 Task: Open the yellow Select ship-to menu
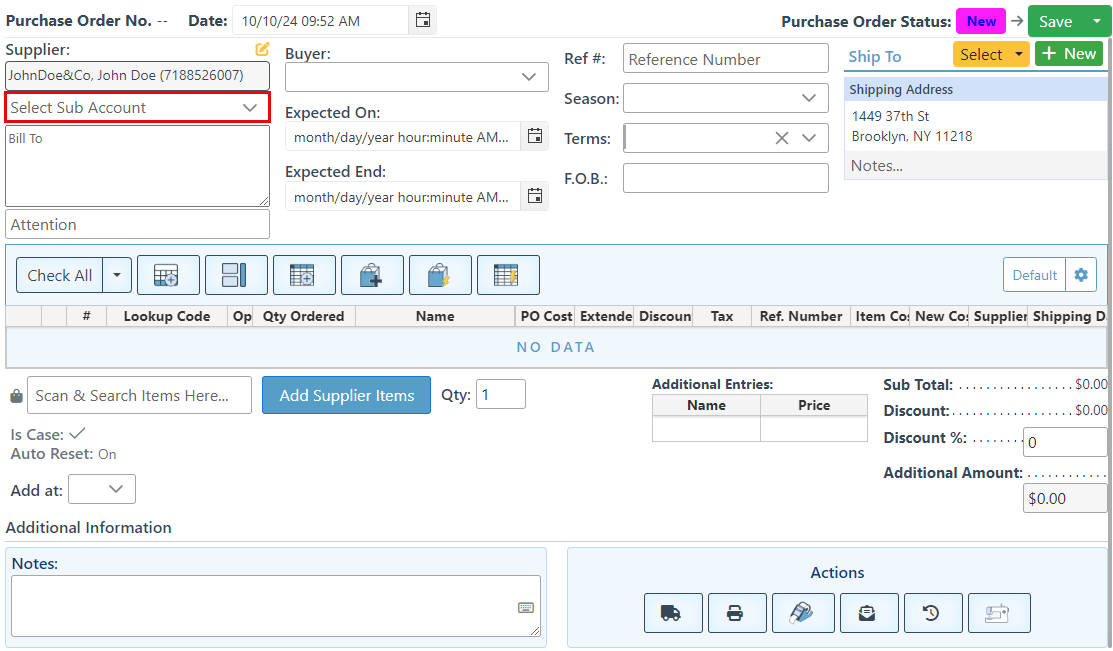coord(990,54)
